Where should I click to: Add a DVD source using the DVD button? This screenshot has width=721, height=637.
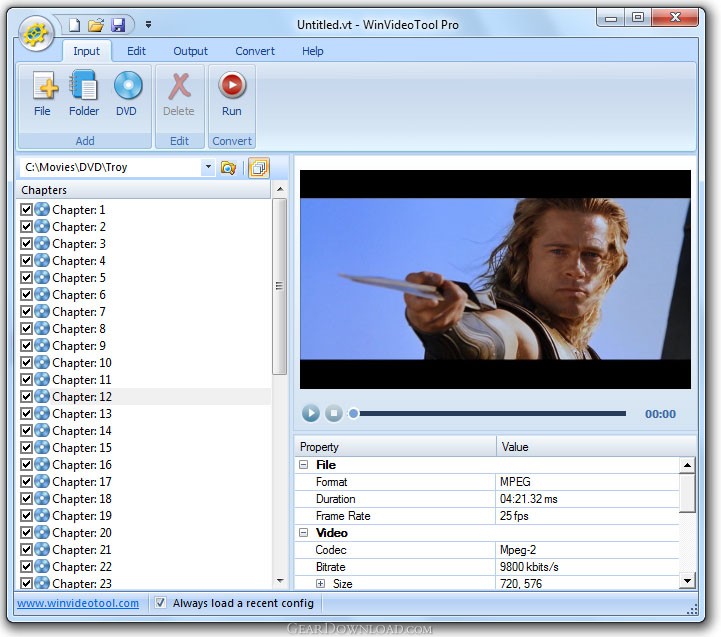tap(126, 94)
